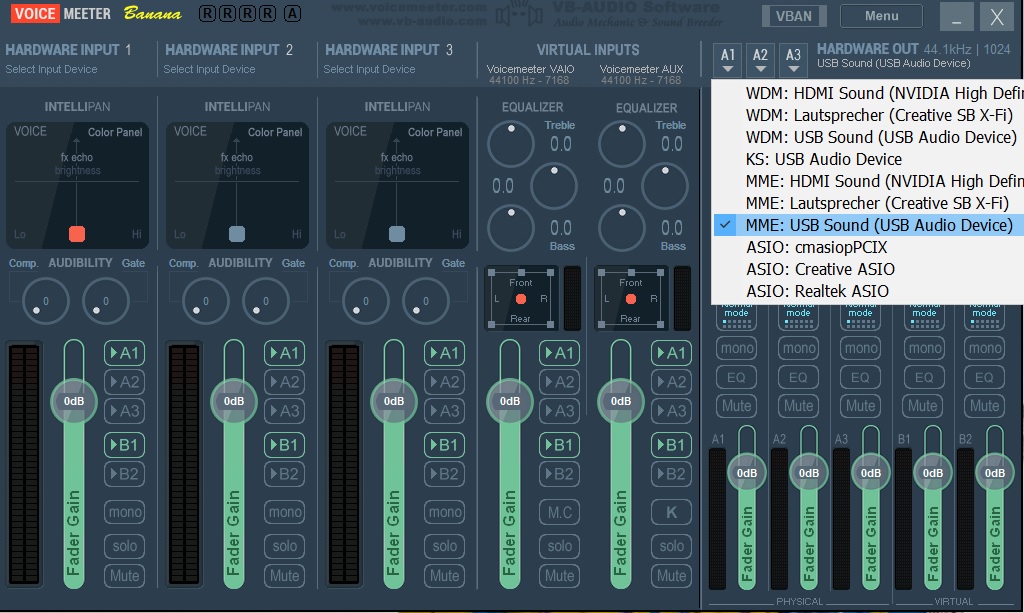Image resolution: width=1024 pixels, height=613 pixels.
Task: Select input device for Hardware Input 1
Action: [52, 69]
